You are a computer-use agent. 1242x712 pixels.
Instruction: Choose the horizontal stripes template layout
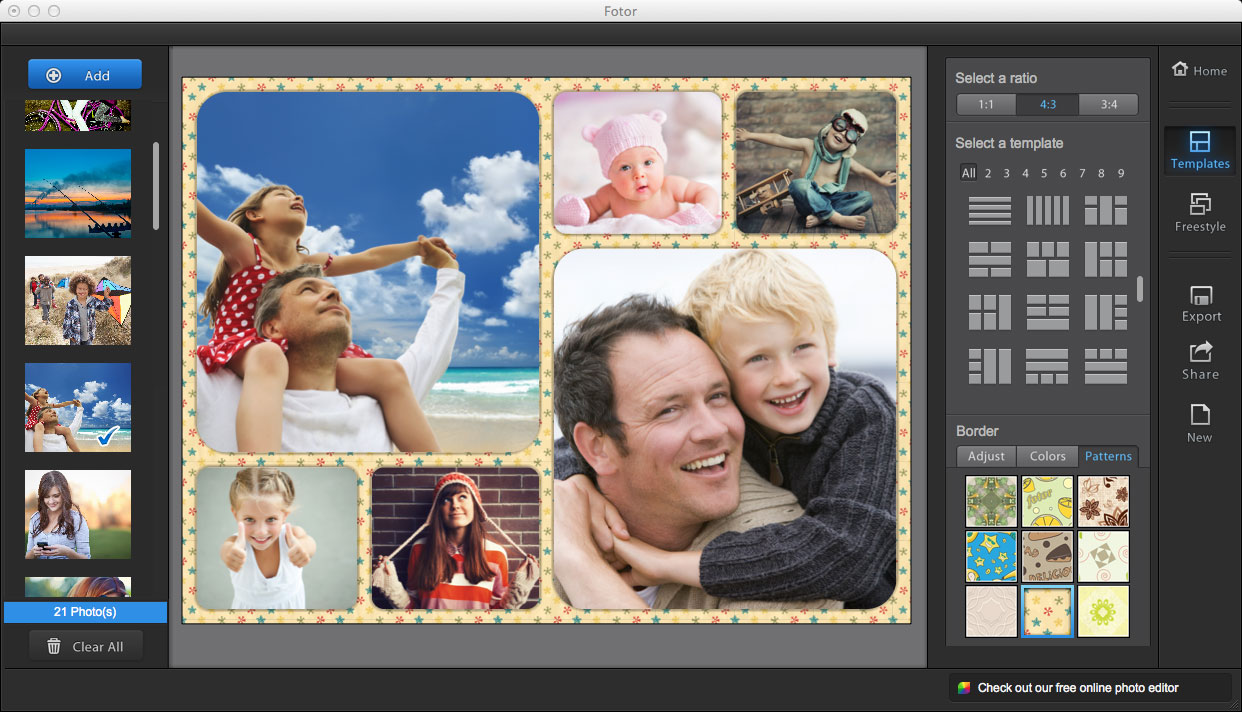(990, 210)
